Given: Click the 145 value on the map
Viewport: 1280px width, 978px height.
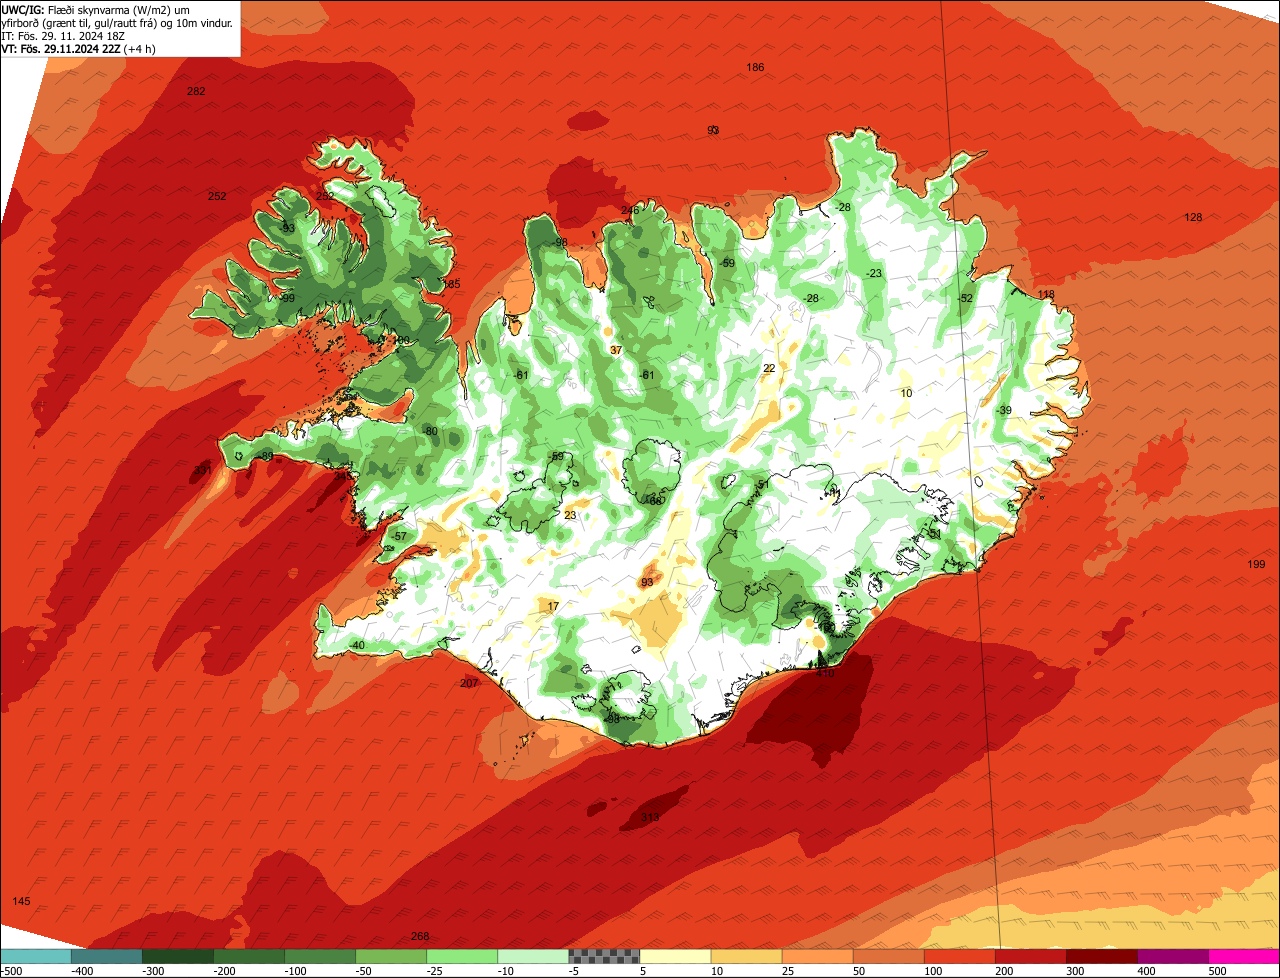Looking at the screenshot, I should pyautogui.click(x=21, y=901).
